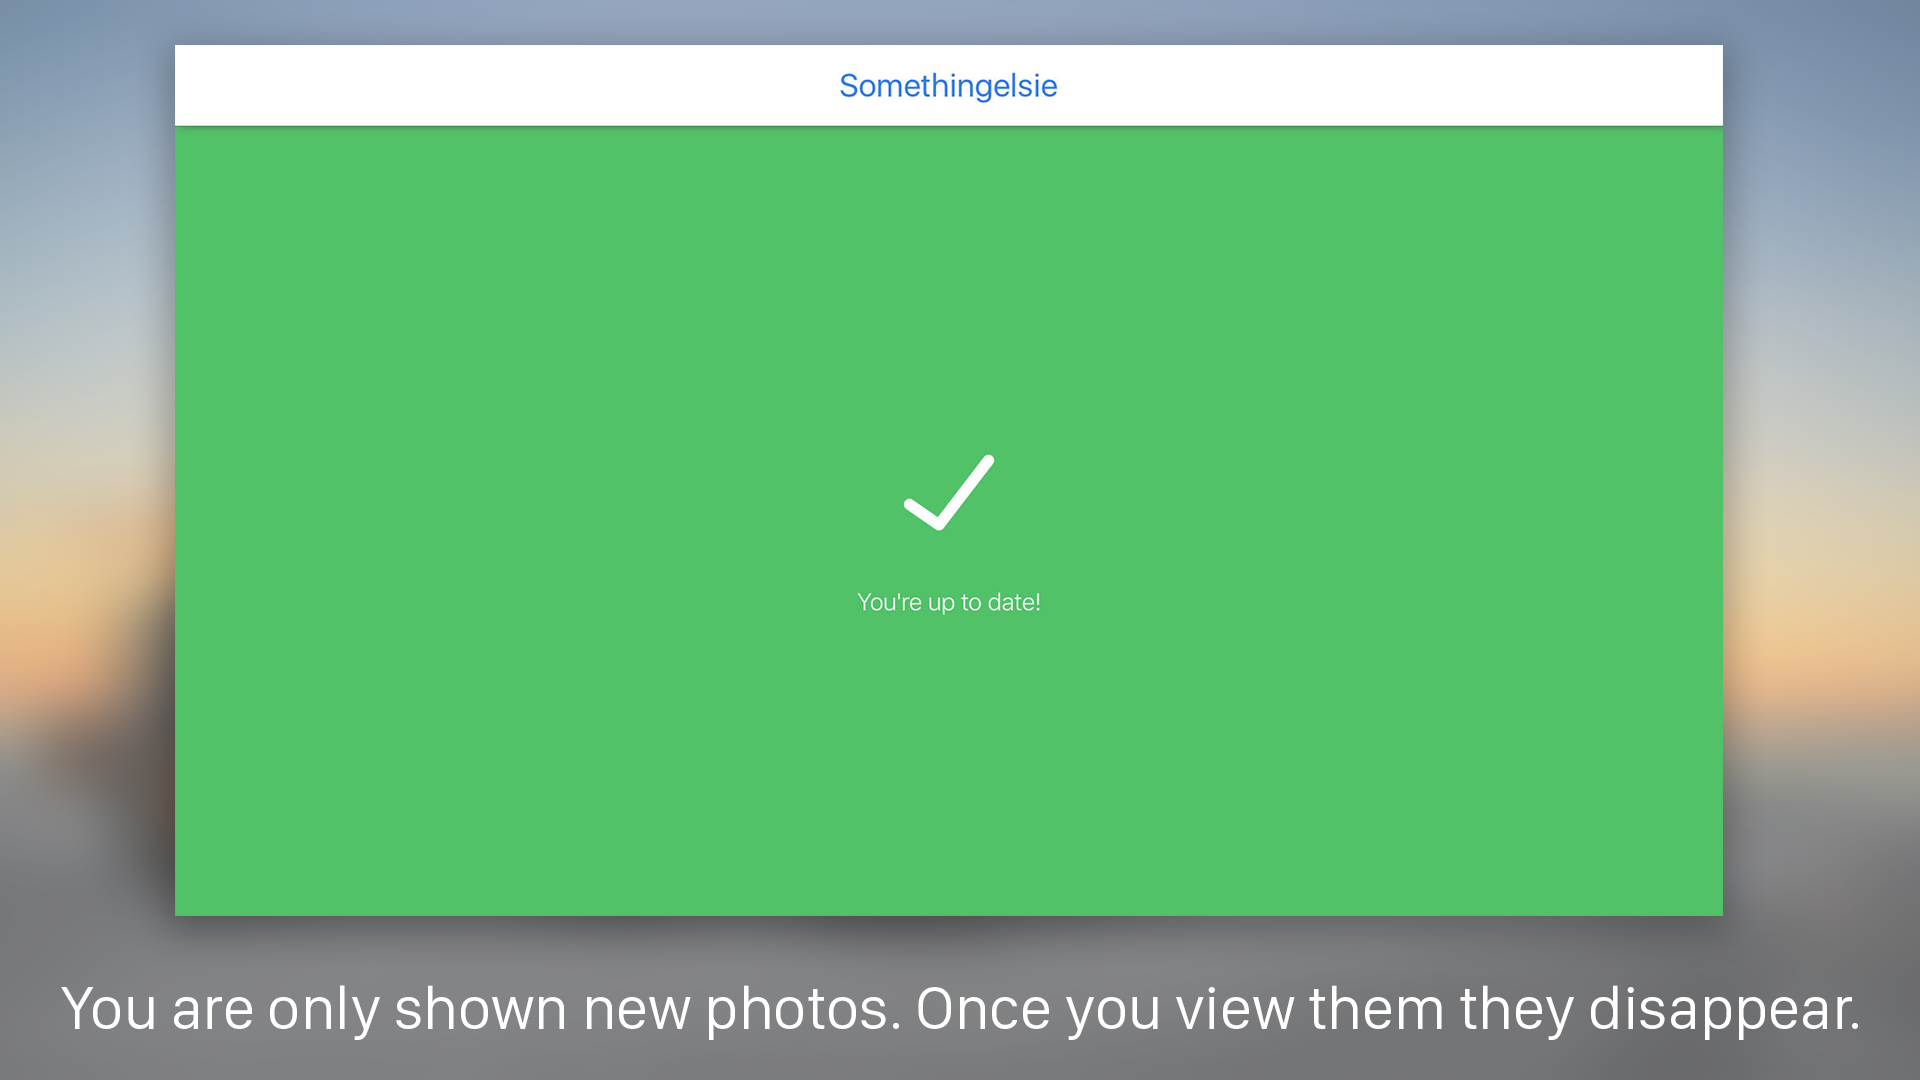Image resolution: width=1920 pixels, height=1080 pixels.
Task: Click the word "You're" under the checkmark
Action: [x=889, y=602]
